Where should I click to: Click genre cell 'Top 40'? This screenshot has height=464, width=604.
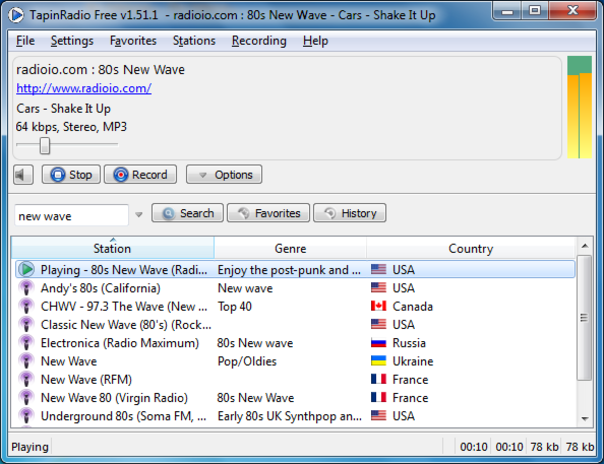235,307
